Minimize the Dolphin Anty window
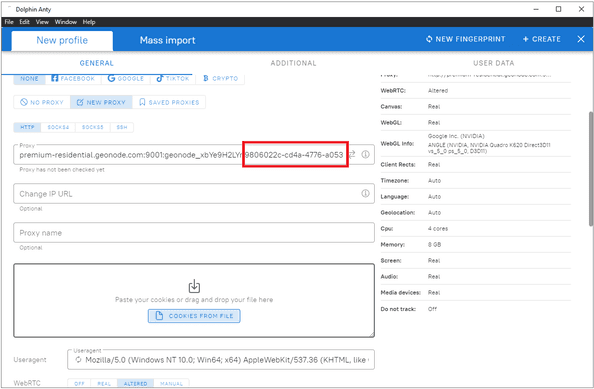Viewport: 594px width, 389px height. tap(536, 9)
